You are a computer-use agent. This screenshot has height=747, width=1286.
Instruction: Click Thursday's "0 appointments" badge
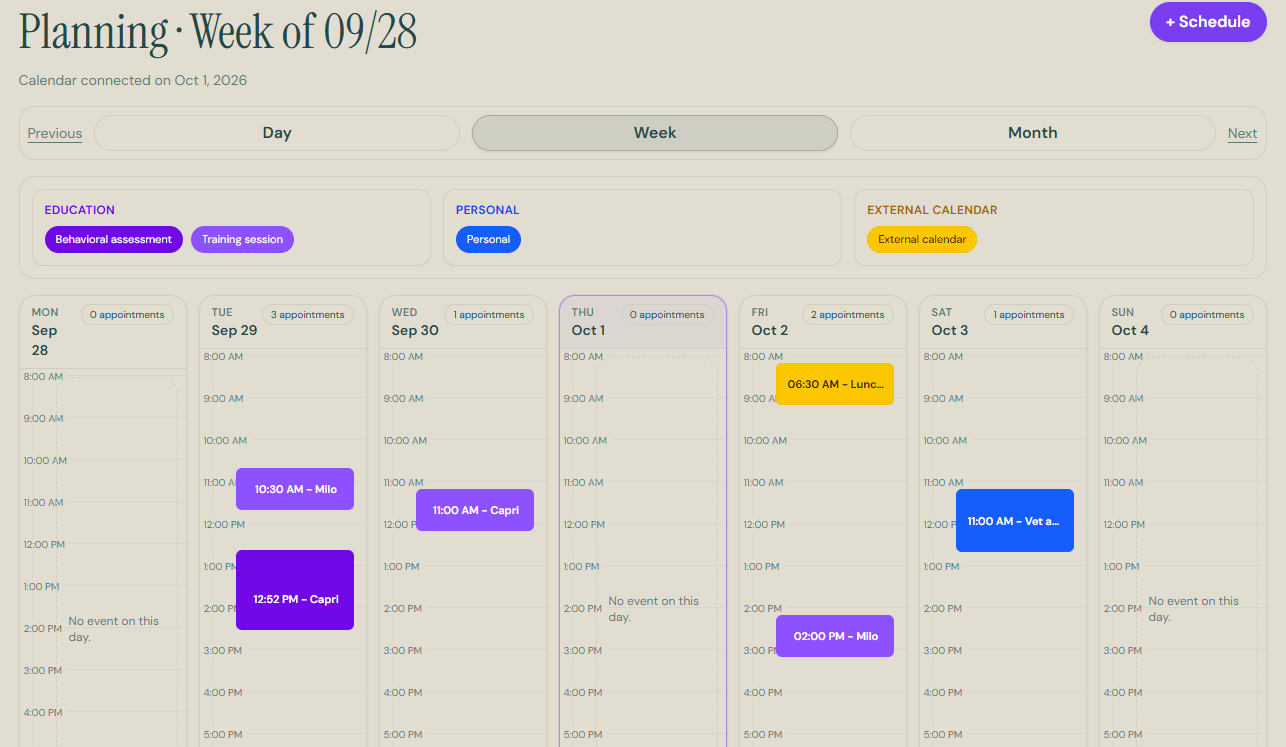[667, 315]
